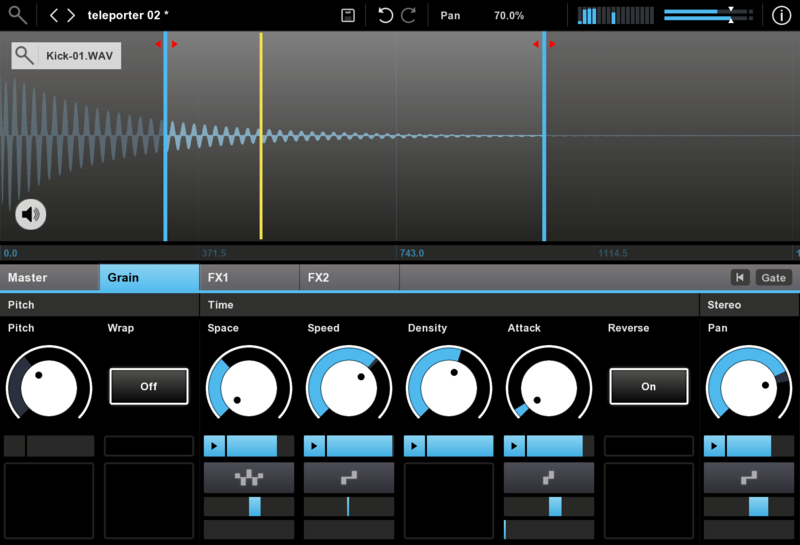Click the save preset disk icon
800x545 pixels.
[x=348, y=16]
